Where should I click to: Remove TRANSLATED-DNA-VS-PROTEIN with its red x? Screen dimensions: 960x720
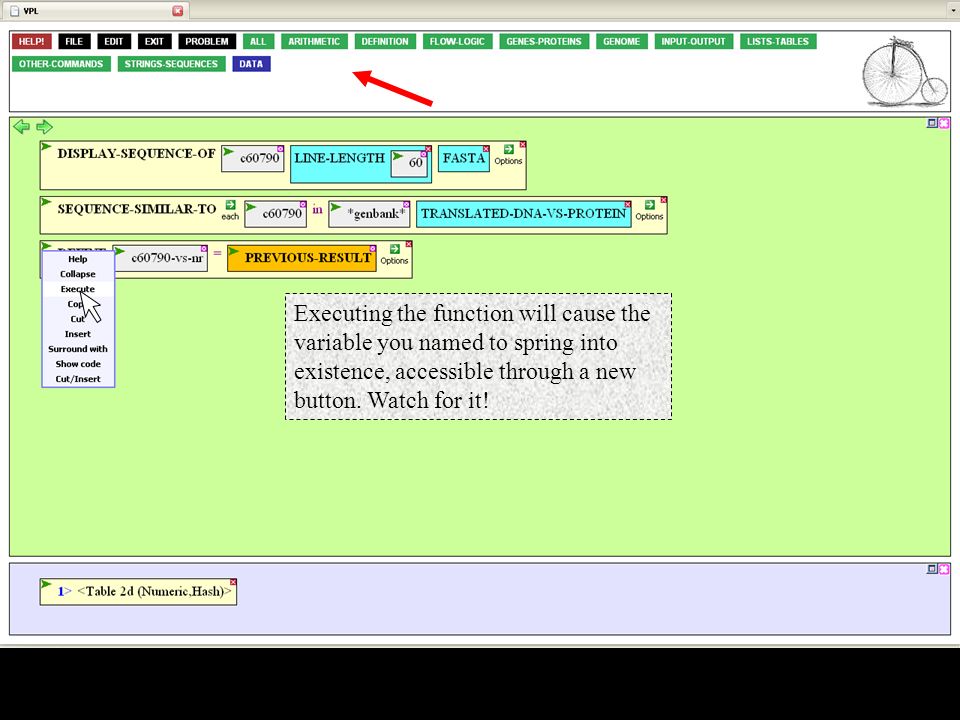pos(628,204)
